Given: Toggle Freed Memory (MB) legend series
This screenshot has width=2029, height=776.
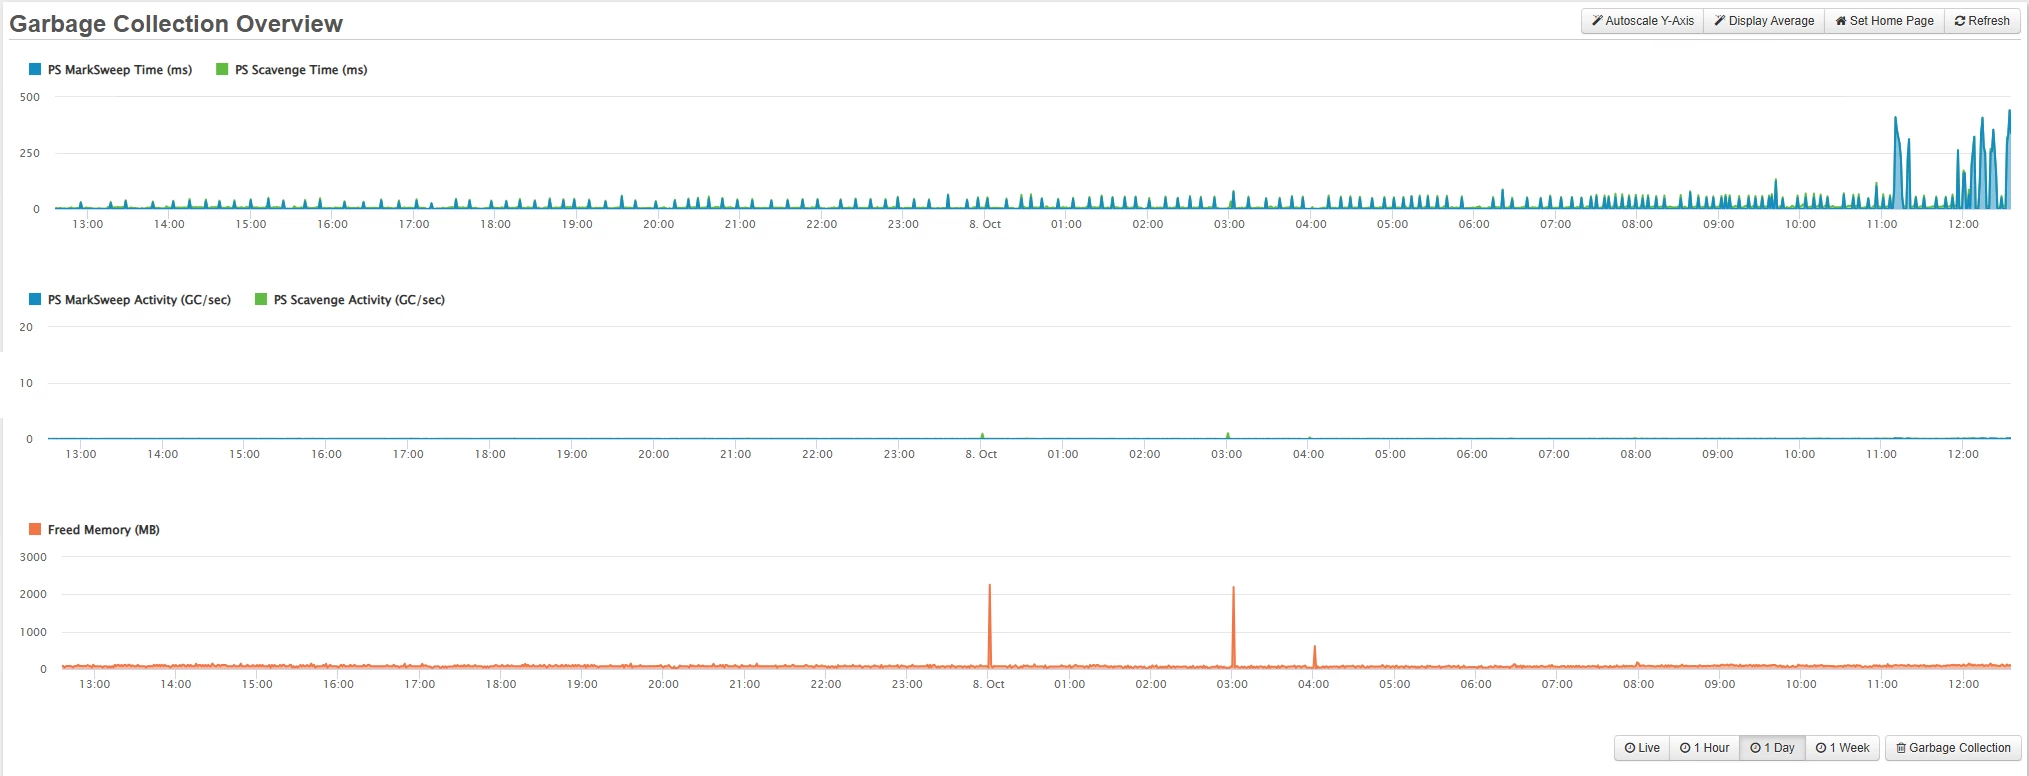Looking at the screenshot, I should pos(95,530).
